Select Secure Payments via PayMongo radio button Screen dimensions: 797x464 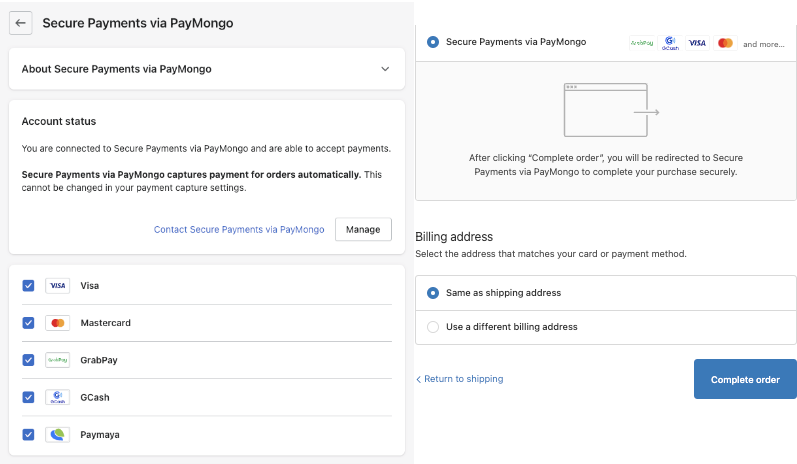coord(433,42)
